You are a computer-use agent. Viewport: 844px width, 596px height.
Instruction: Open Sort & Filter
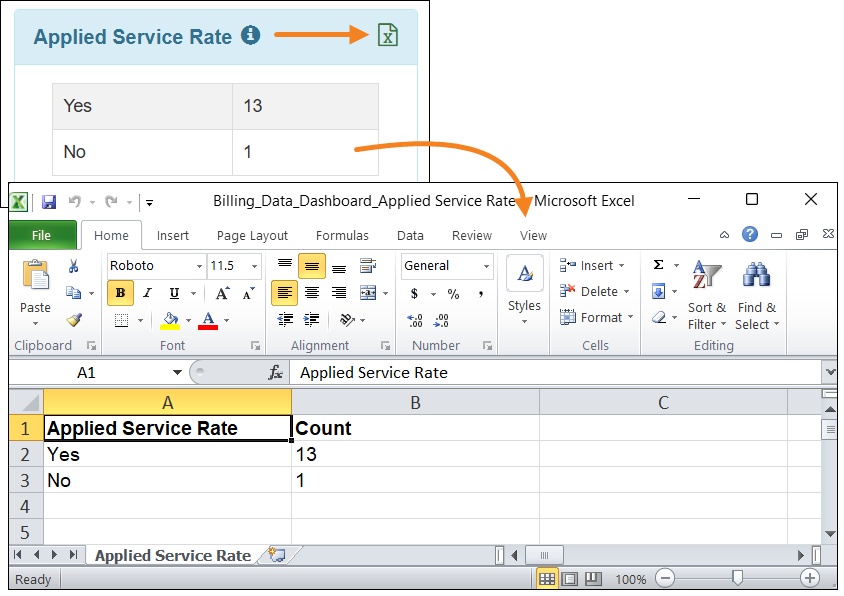pyautogui.click(x=707, y=295)
